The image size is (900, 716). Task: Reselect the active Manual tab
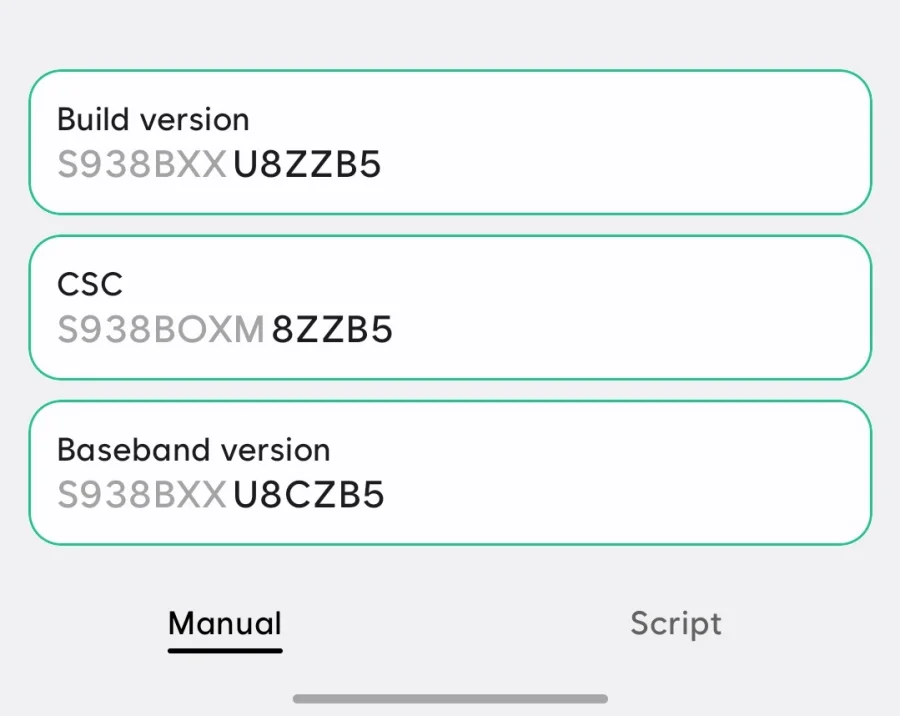[x=224, y=623]
